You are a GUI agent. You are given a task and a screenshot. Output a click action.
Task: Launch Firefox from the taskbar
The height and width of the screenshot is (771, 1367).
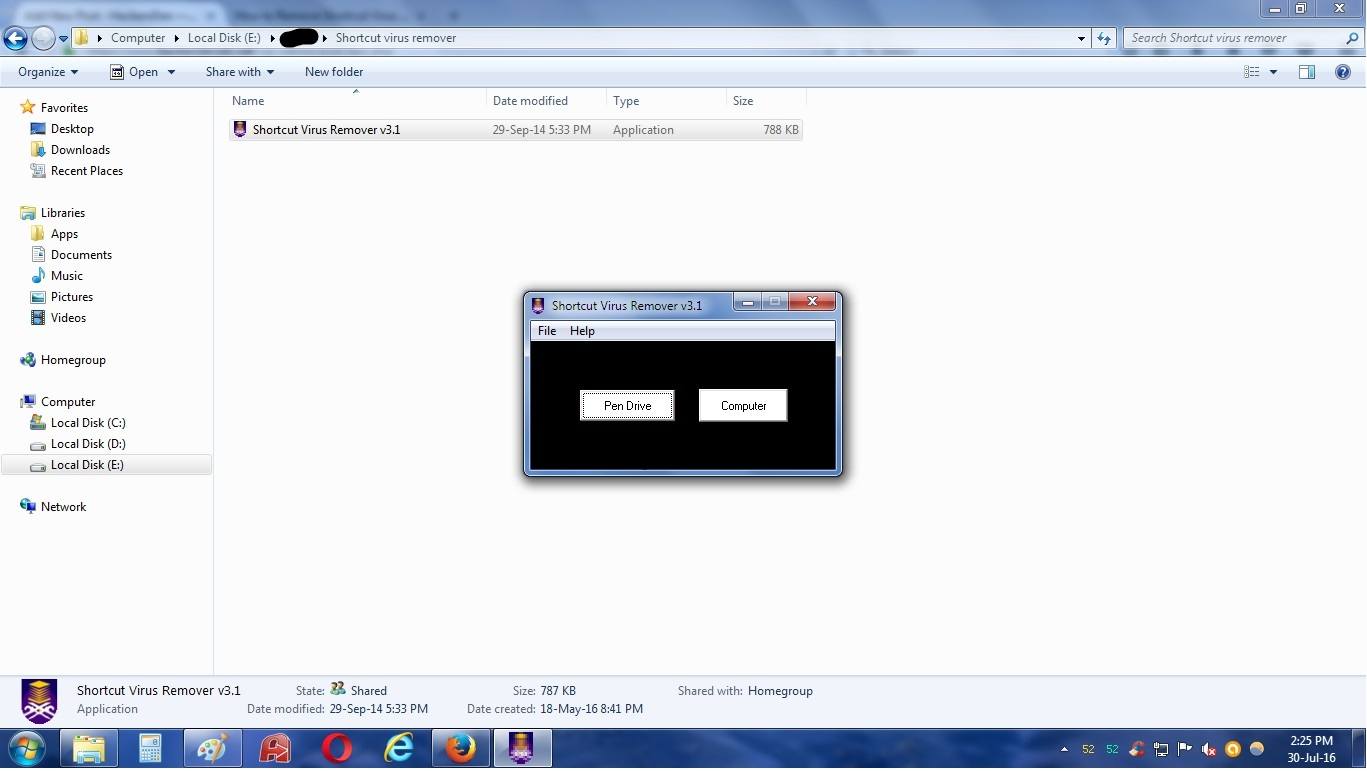pos(460,748)
